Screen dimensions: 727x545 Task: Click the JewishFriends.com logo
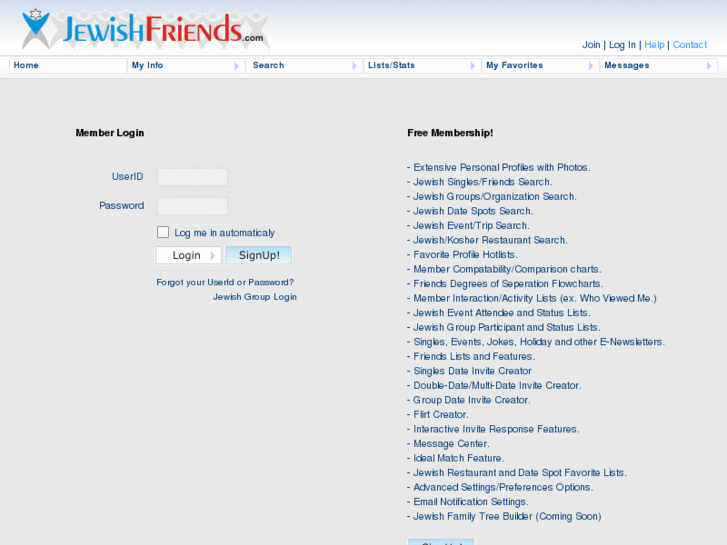146,29
